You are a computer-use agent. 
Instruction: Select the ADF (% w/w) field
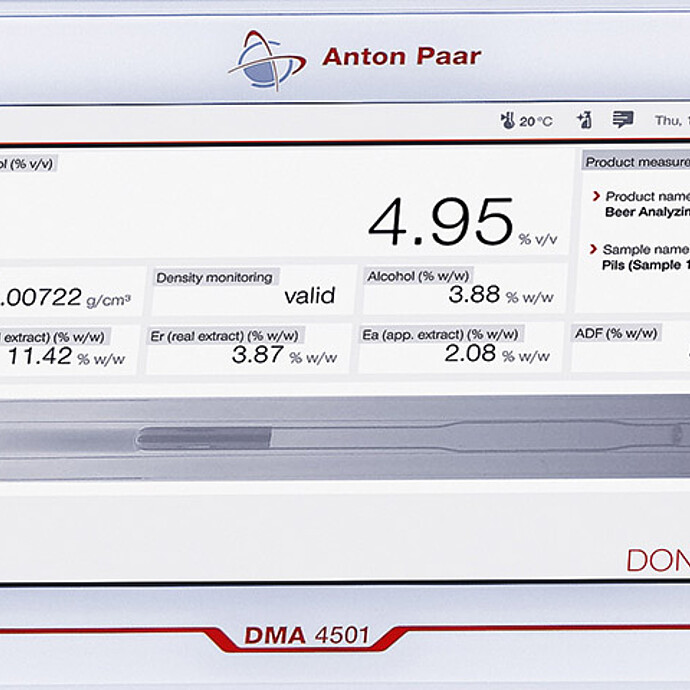click(x=630, y=347)
